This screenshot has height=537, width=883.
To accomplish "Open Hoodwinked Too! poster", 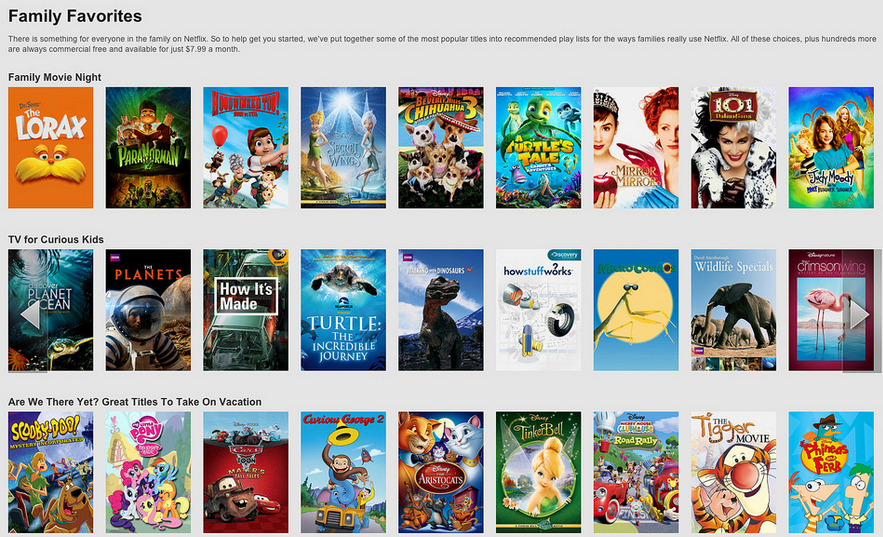I will [246, 147].
